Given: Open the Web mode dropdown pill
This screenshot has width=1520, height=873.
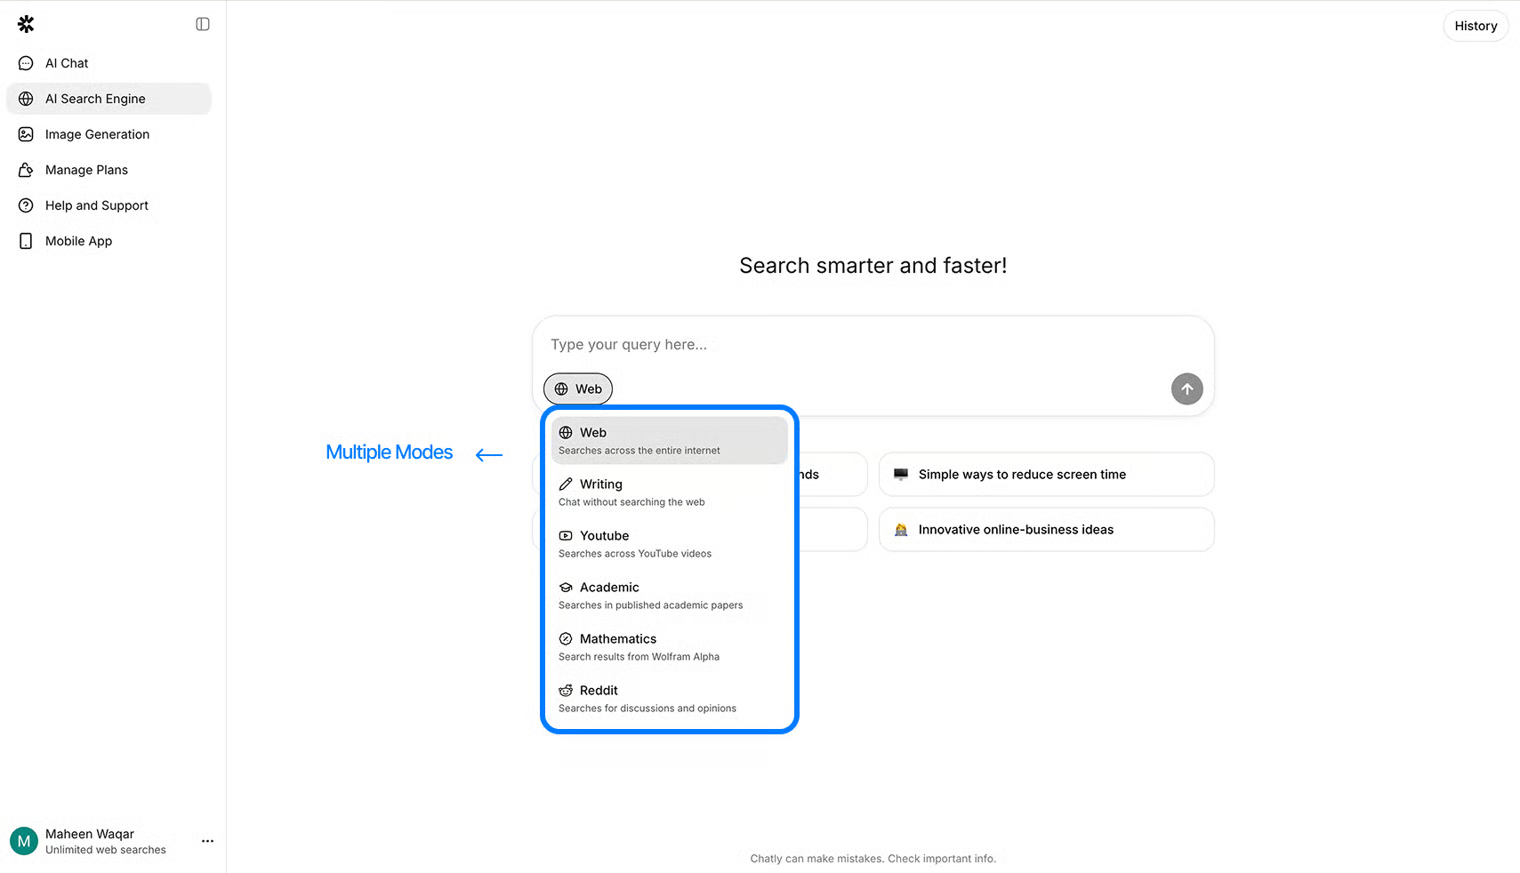Looking at the screenshot, I should (x=578, y=389).
